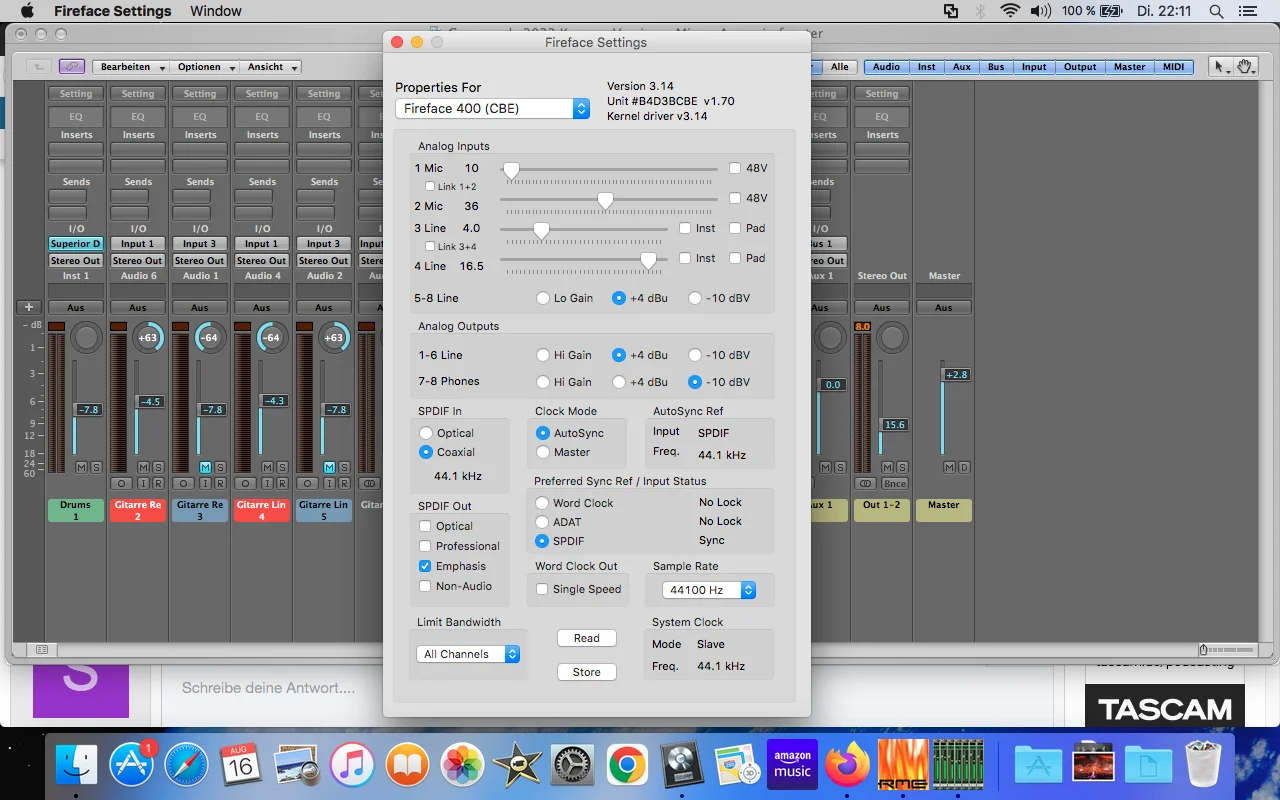Click the D button on the Master strip
Image resolution: width=1280 pixels, height=800 pixels.
pos(964,467)
